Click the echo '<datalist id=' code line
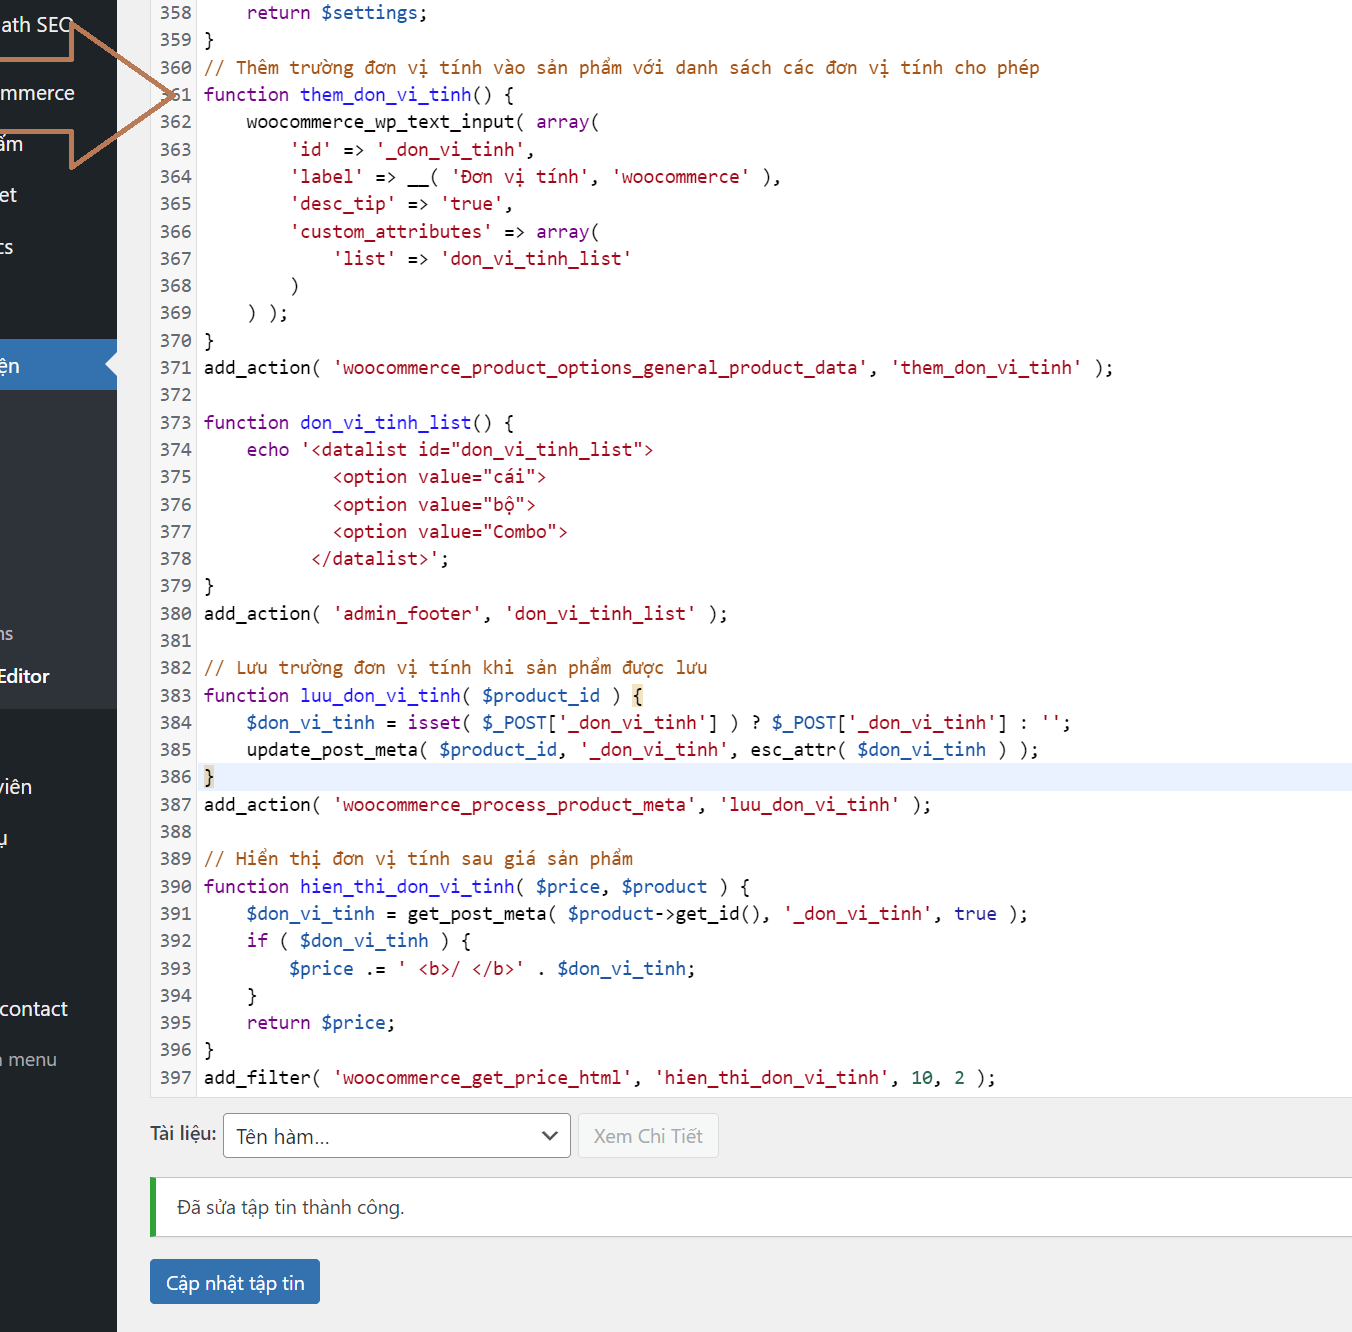1352x1332 pixels. pos(450,449)
